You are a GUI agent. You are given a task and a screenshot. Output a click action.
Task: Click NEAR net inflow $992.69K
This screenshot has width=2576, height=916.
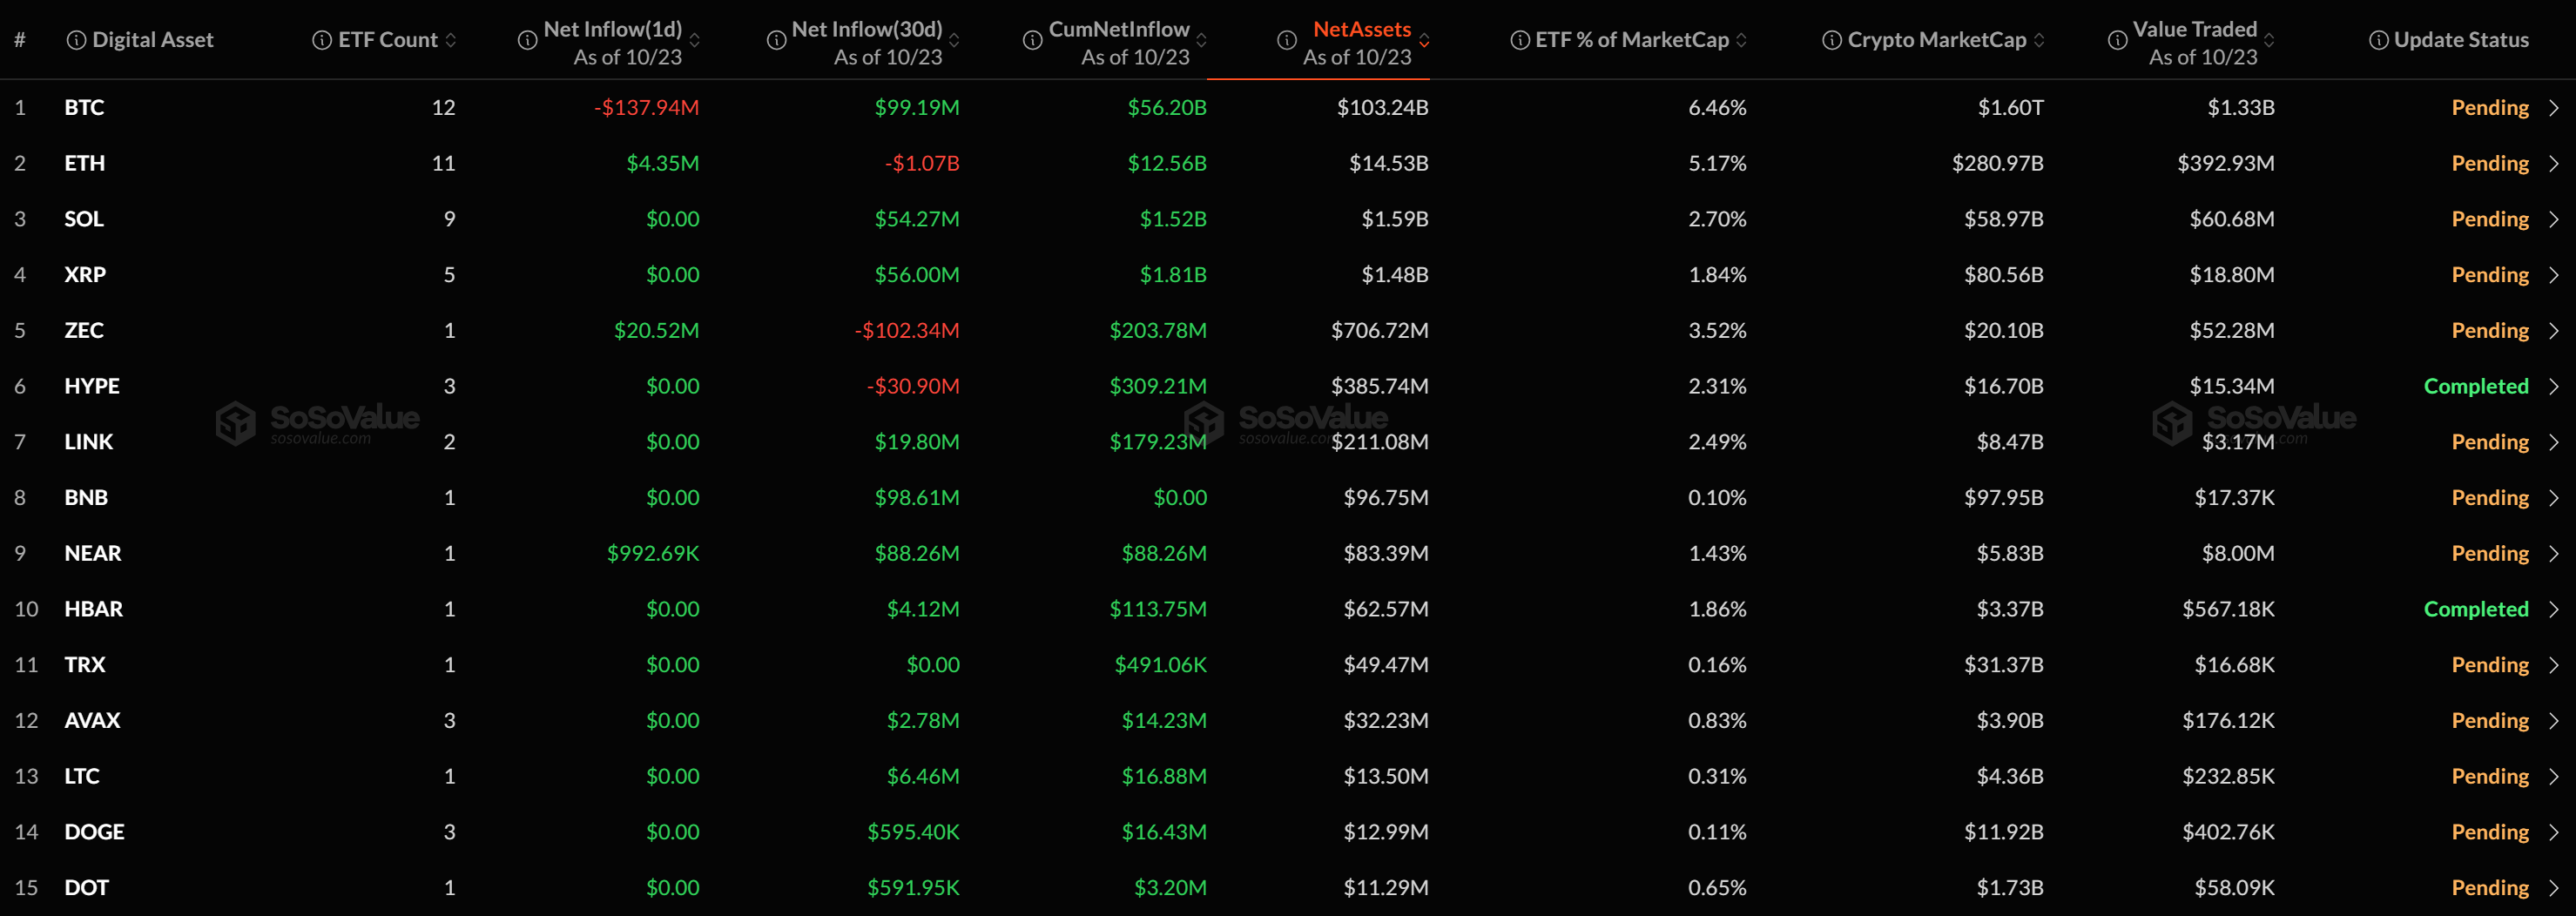tap(653, 554)
